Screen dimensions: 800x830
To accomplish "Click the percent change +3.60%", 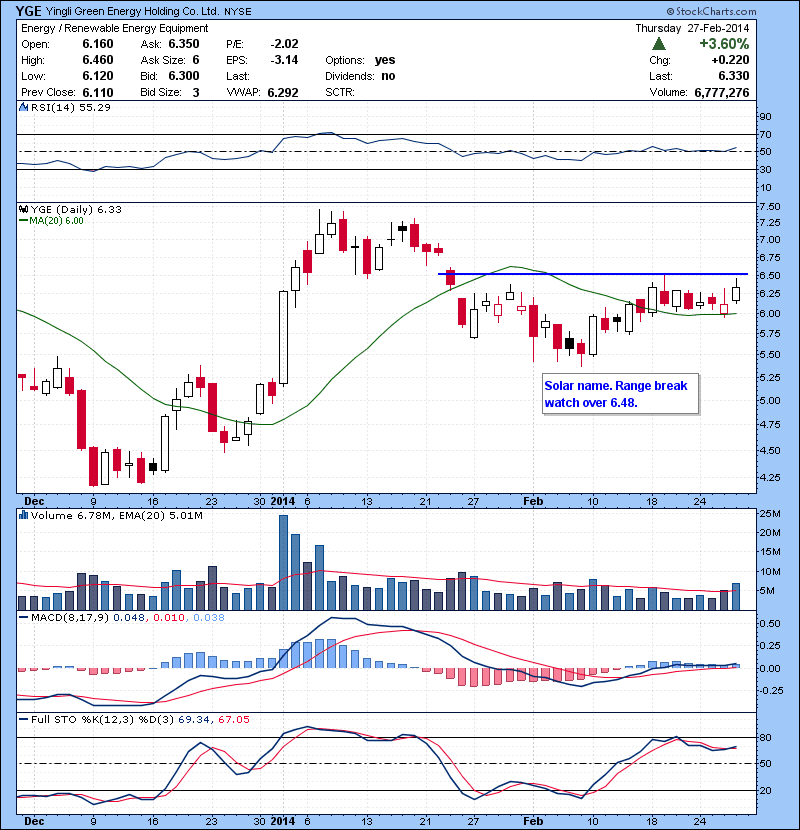I will [x=724, y=43].
